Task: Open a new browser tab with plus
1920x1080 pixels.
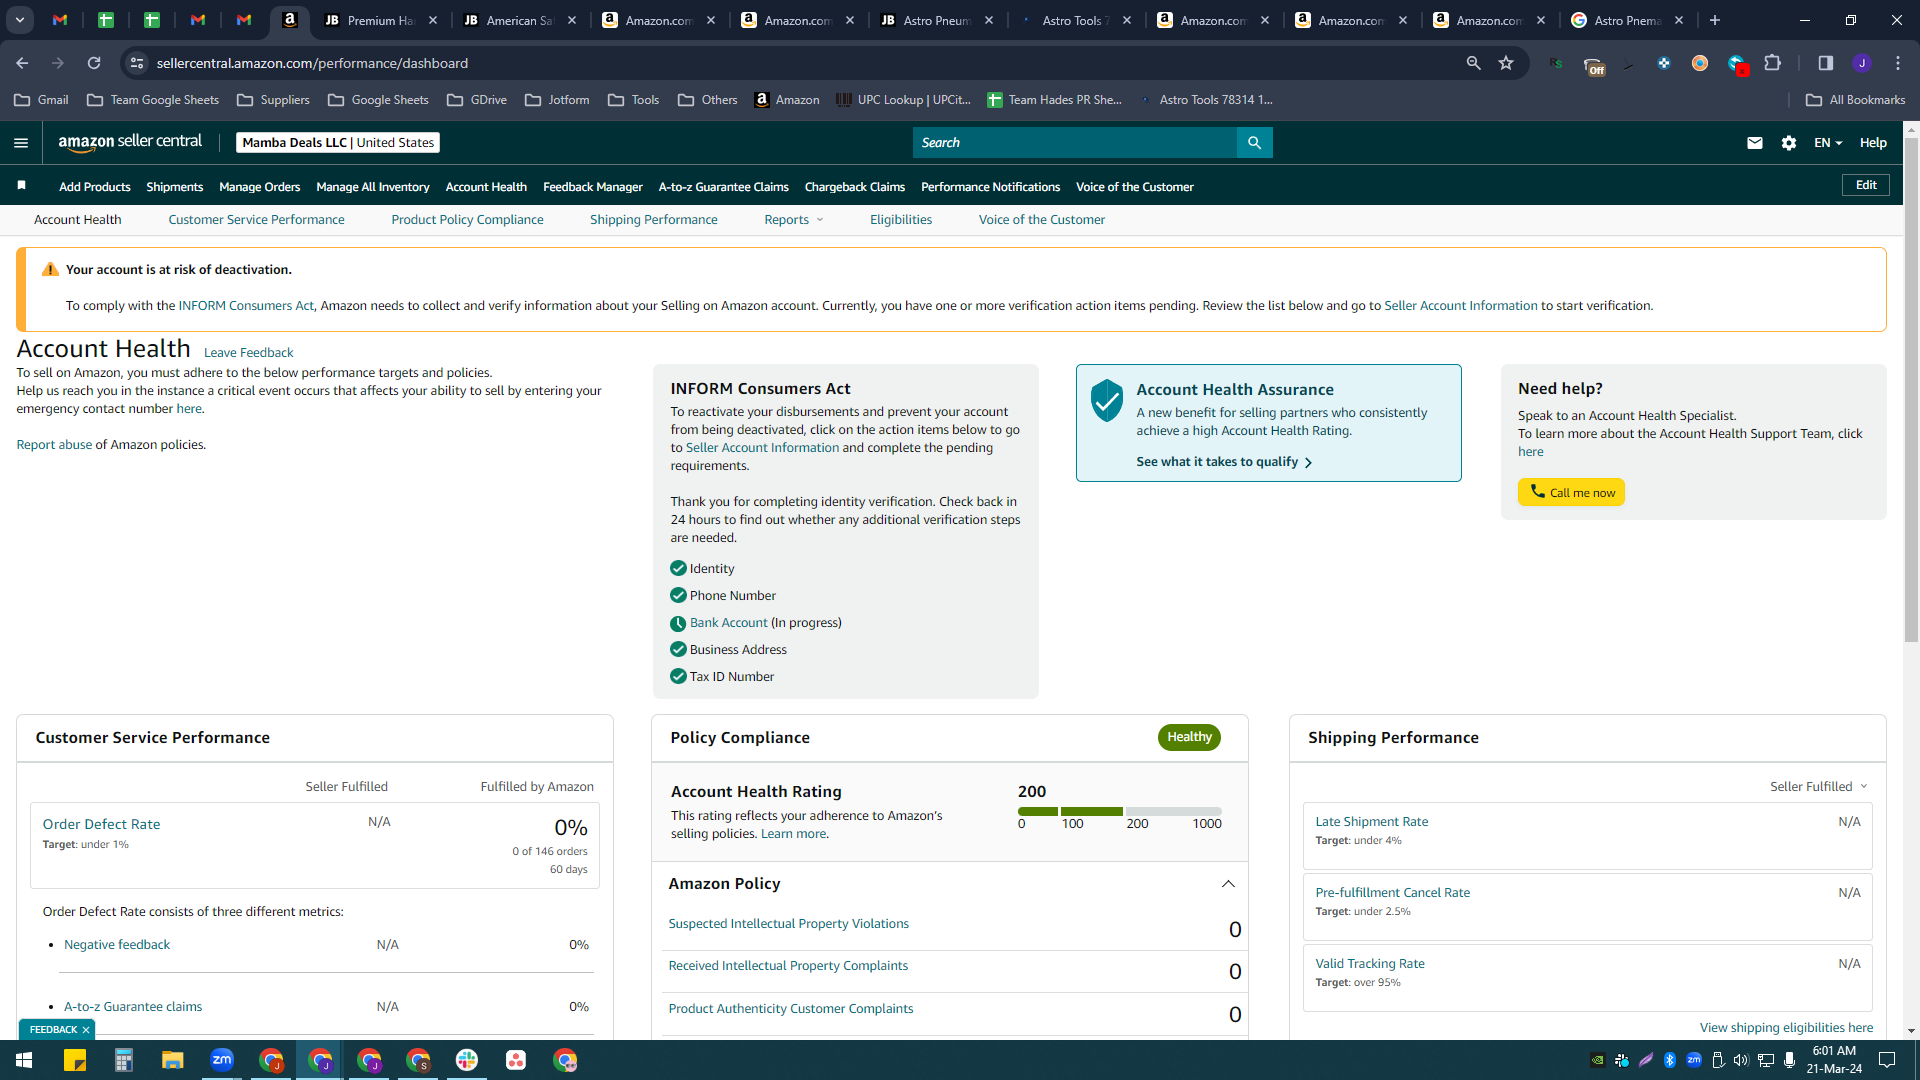Action: pyautogui.click(x=1715, y=20)
